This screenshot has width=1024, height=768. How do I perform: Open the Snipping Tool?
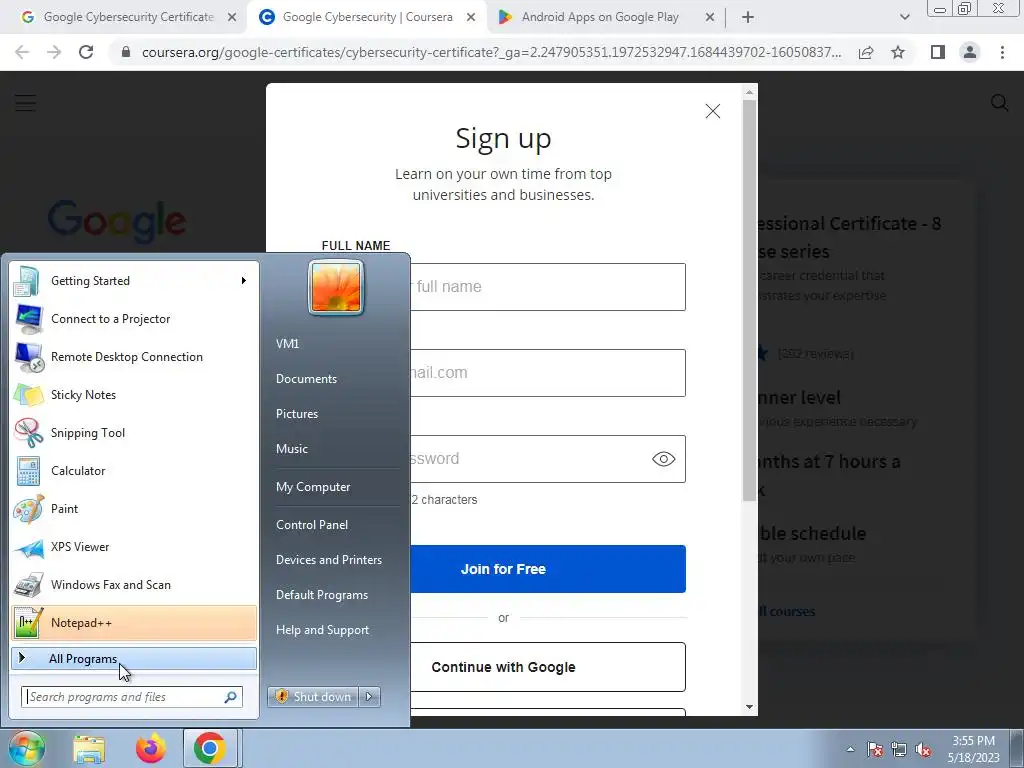pyautogui.click(x=134, y=432)
